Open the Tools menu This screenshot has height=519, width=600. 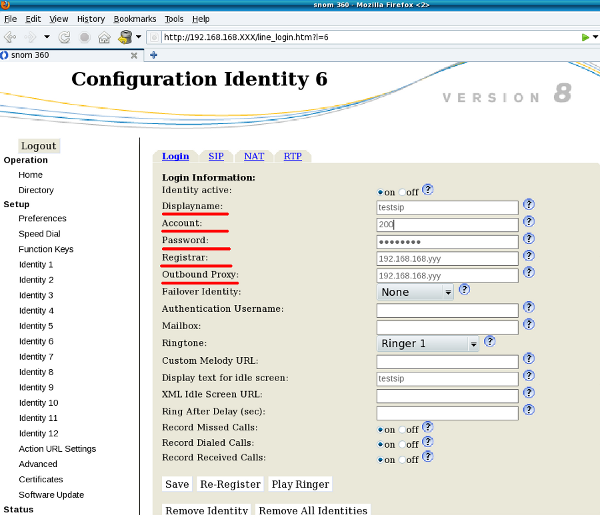174,19
